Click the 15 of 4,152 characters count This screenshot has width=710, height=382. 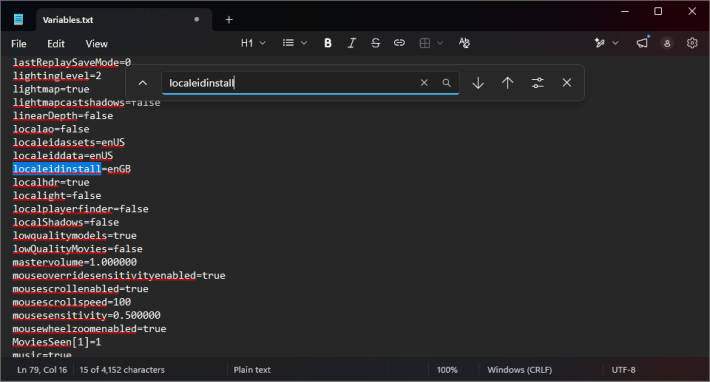click(x=122, y=370)
